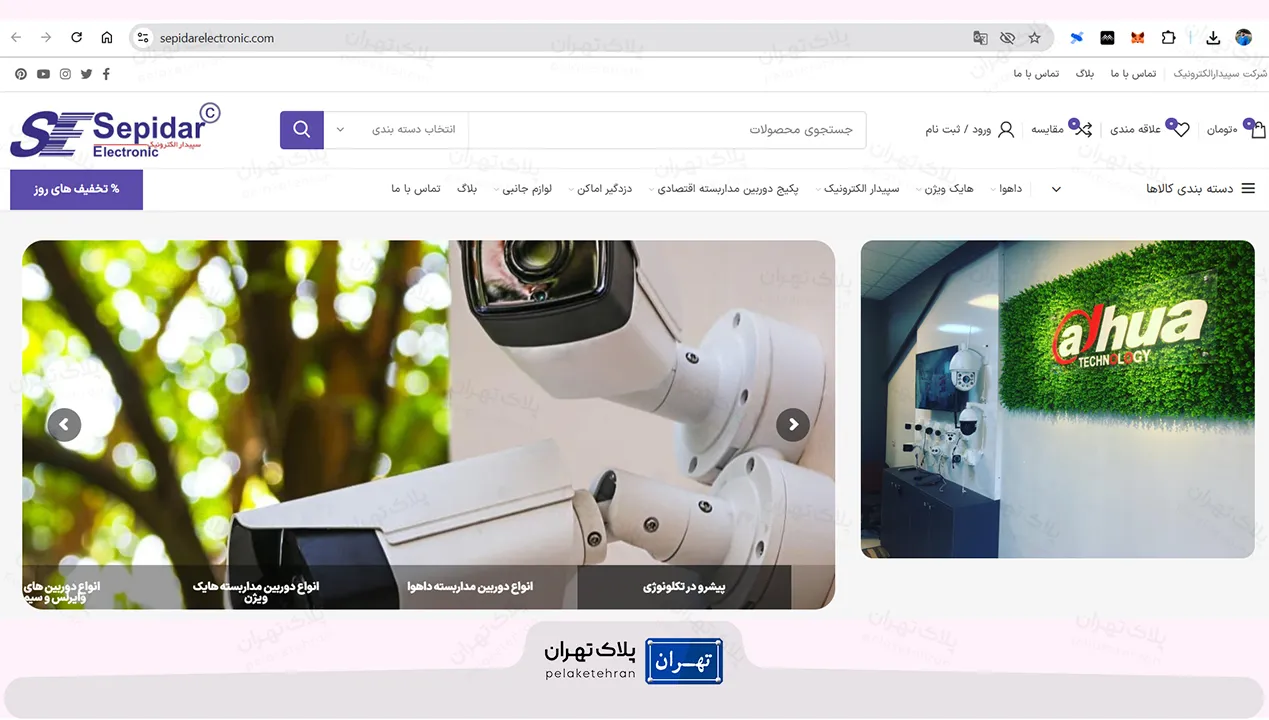Click the compare products arrows icon
1269x720 pixels.
tap(1083, 130)
